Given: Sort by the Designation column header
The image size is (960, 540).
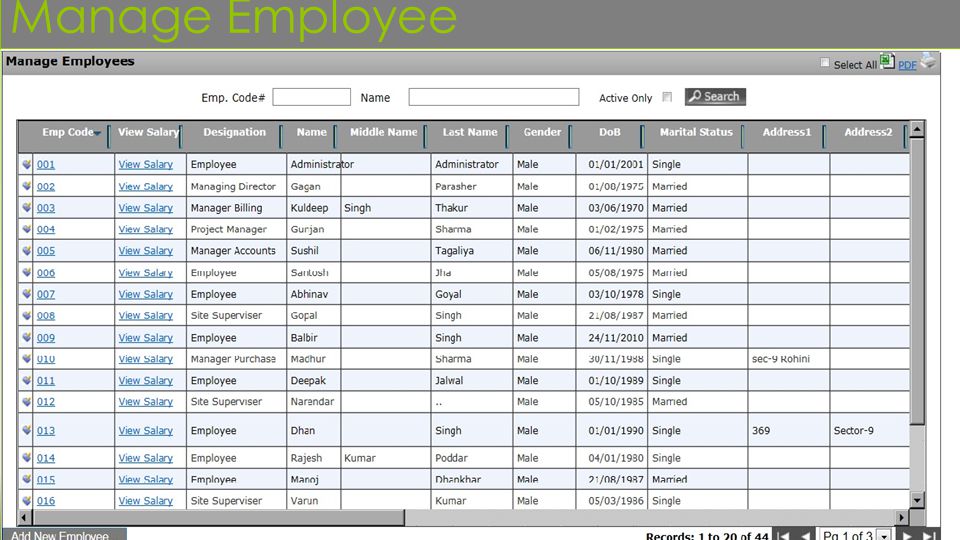Looking at the screenshot, I should (x=234, y=132).
